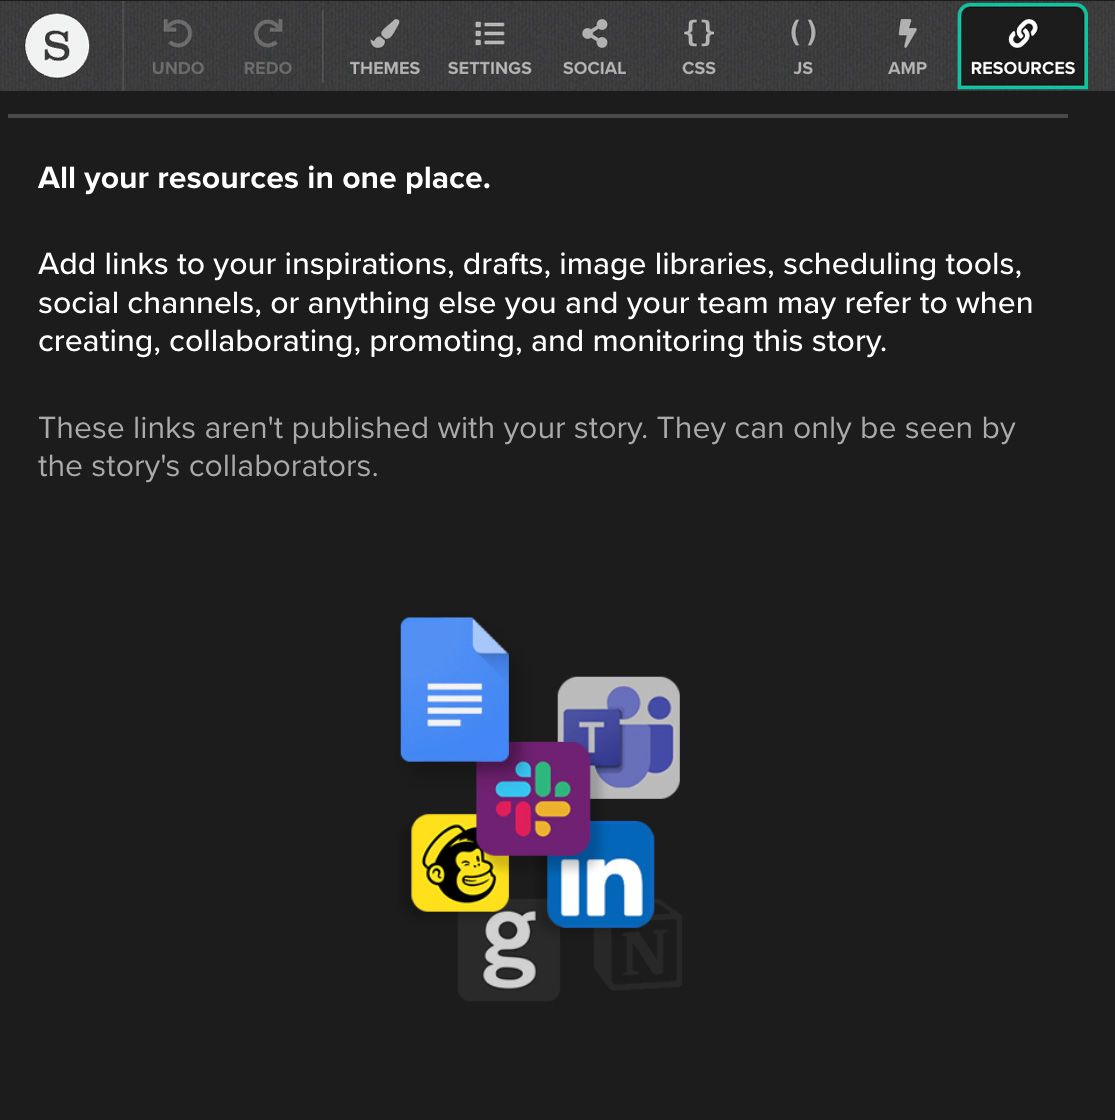Screen dimensions: 1115x1120
Task: Open the AMP panel
Action: tap(907, 47)
